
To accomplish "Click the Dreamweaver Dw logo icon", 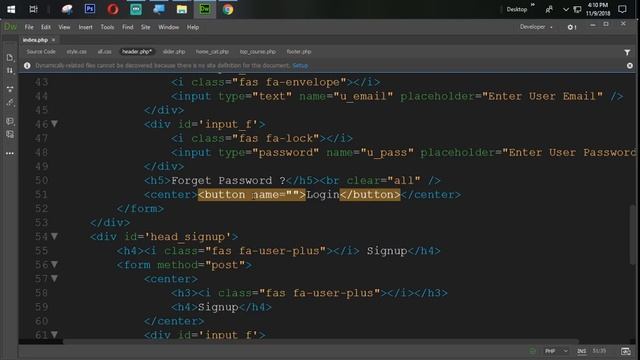I will 10,27.
